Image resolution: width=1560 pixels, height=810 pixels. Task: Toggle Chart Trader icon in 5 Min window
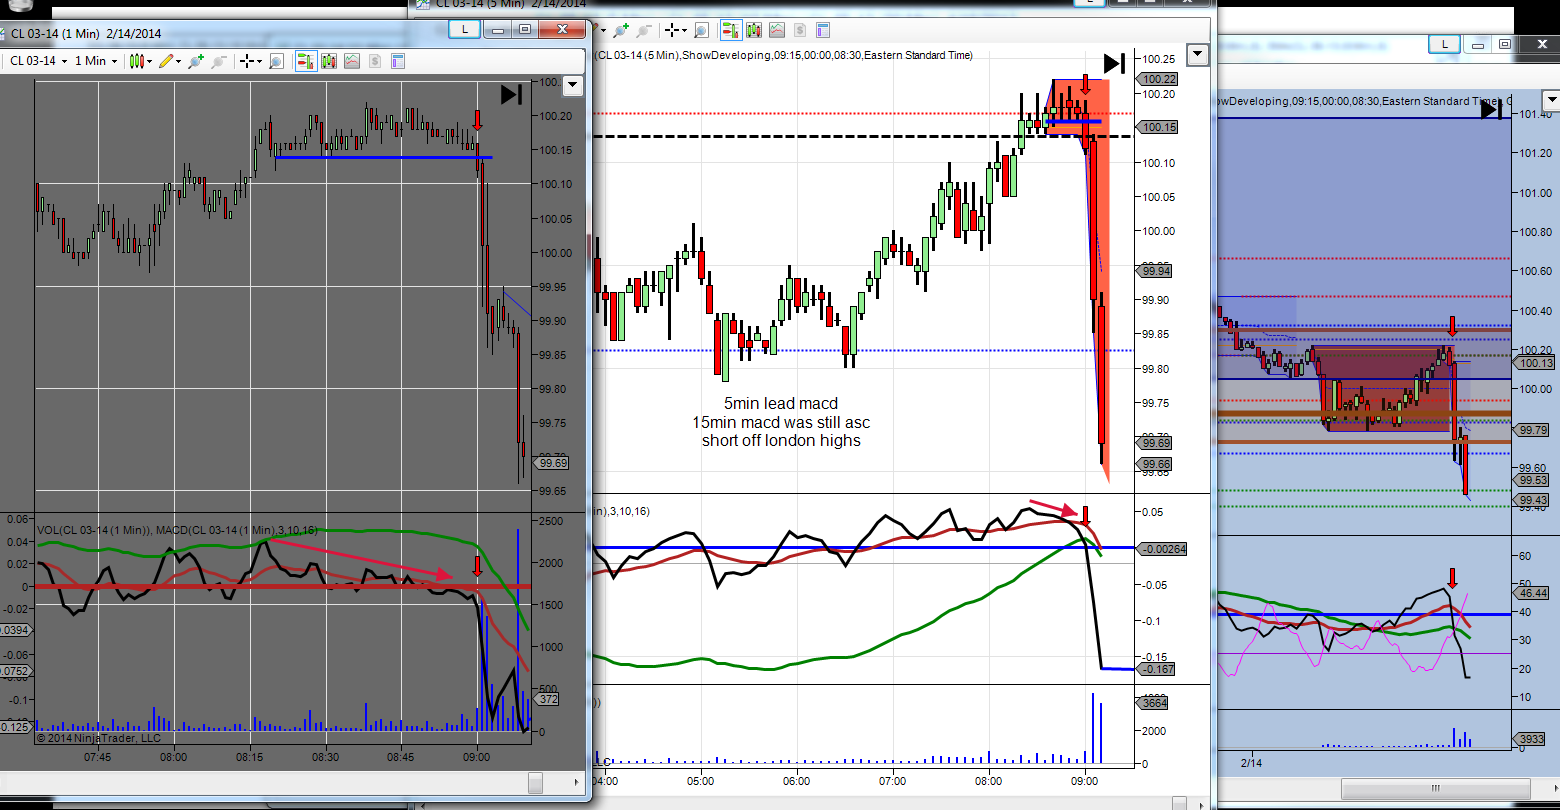[730, 31]
